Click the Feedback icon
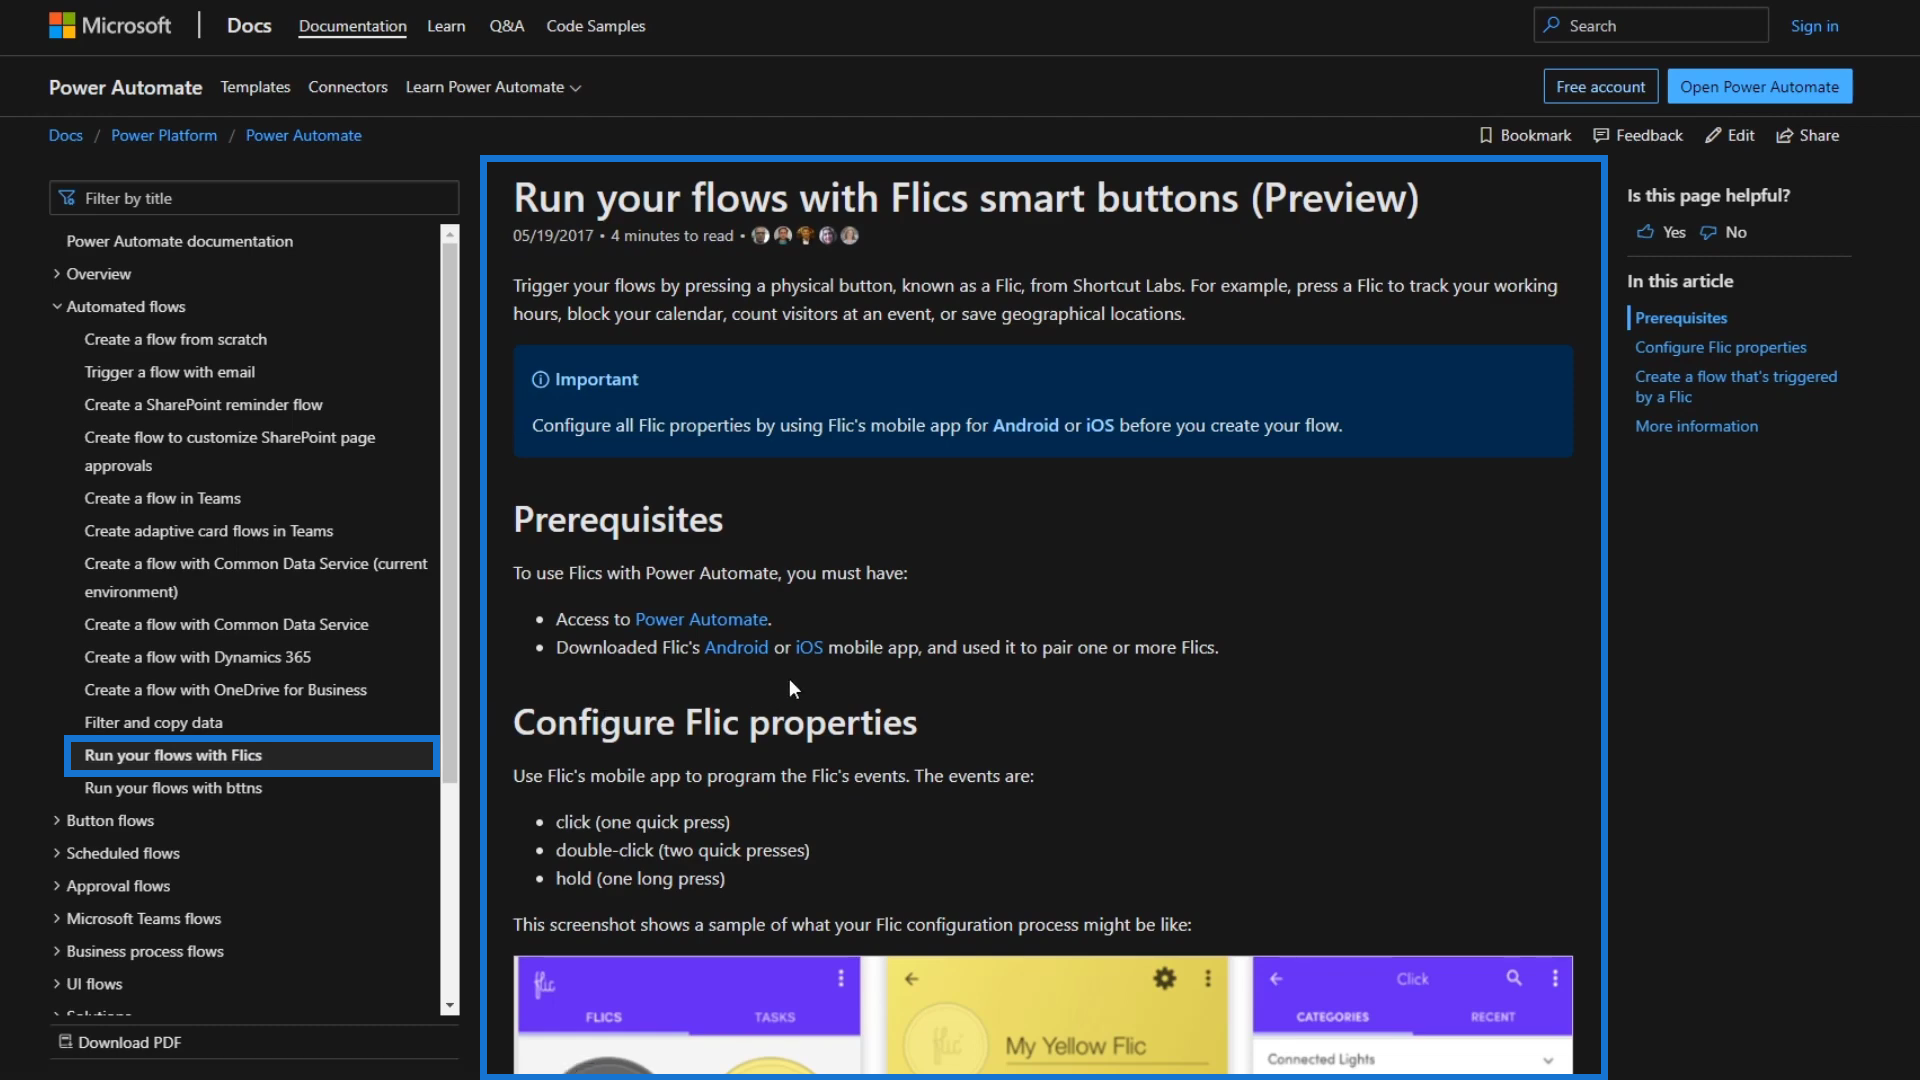Image resolution: width=1920 pixels, height=1080 pixels. pyautogui.click(x=1601, y=135)
